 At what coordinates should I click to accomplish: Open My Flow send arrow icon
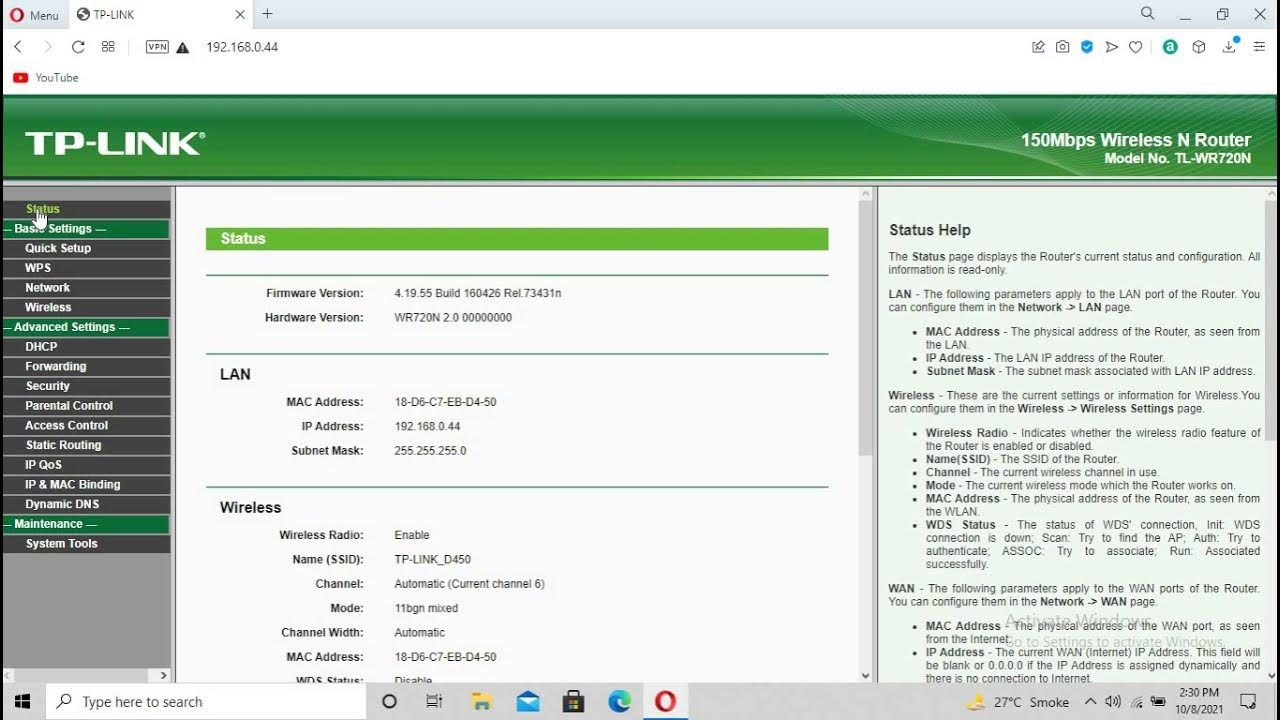(x=1111, y=47)
